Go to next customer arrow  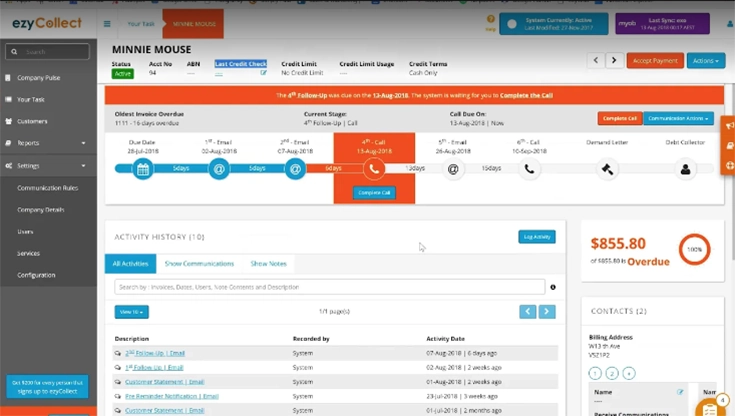[x=614, y=60]
